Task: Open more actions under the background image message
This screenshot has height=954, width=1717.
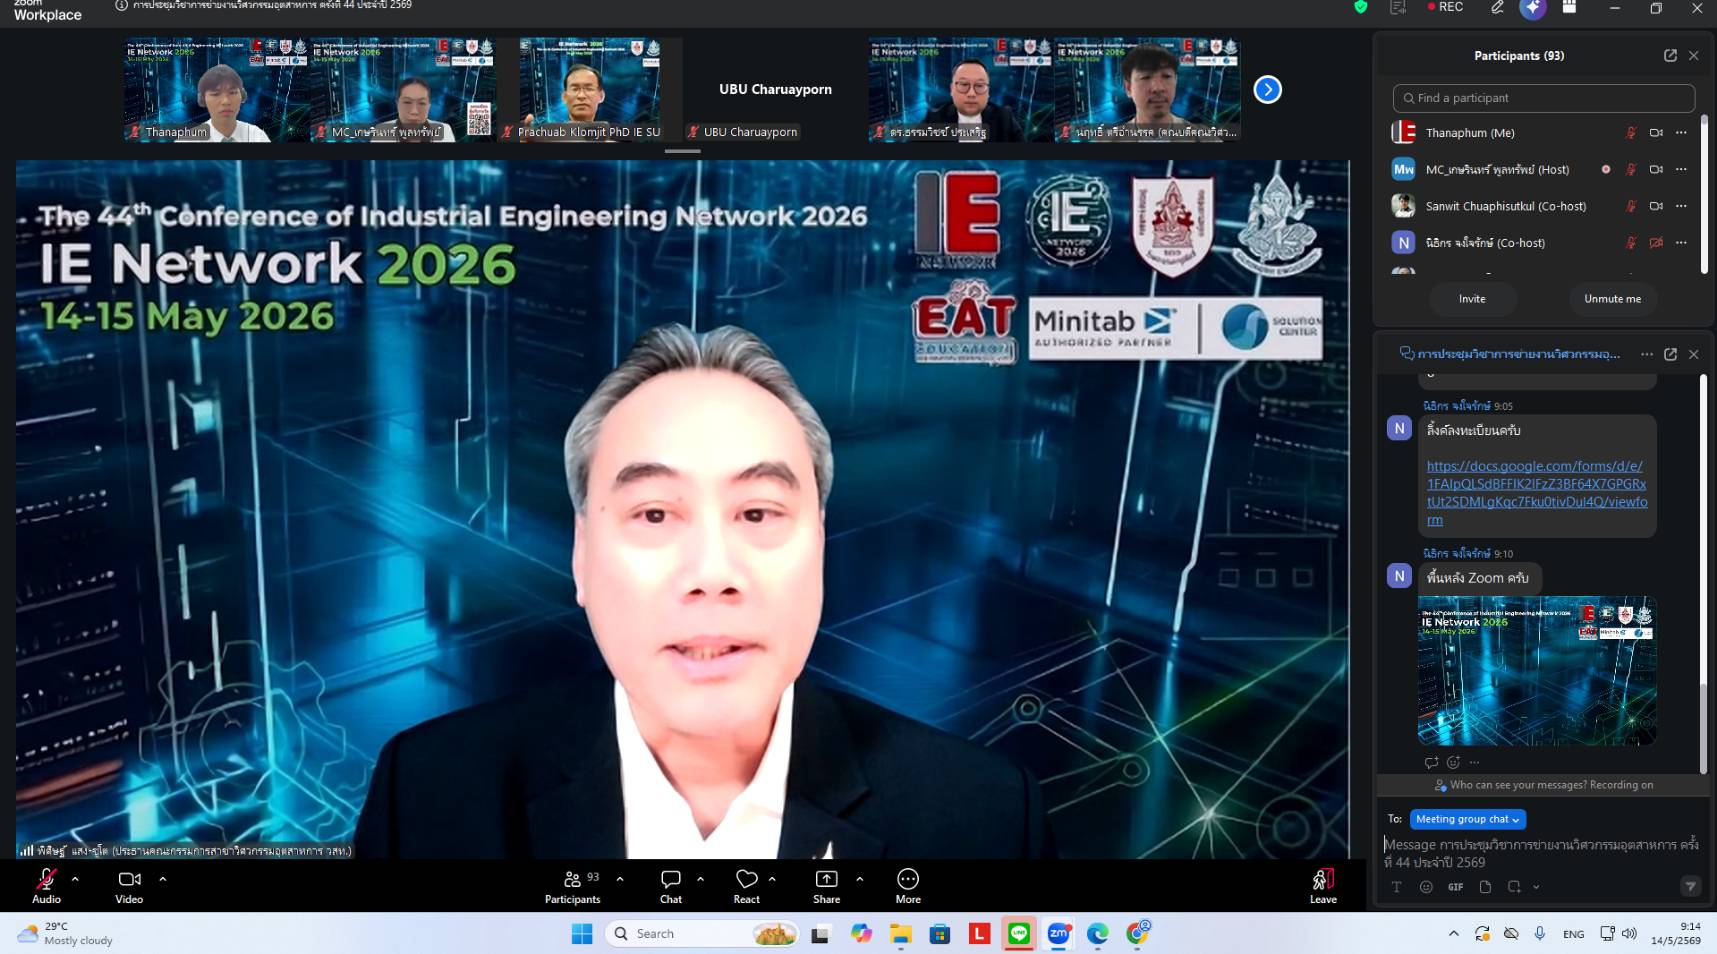Action: [1474, 762]
